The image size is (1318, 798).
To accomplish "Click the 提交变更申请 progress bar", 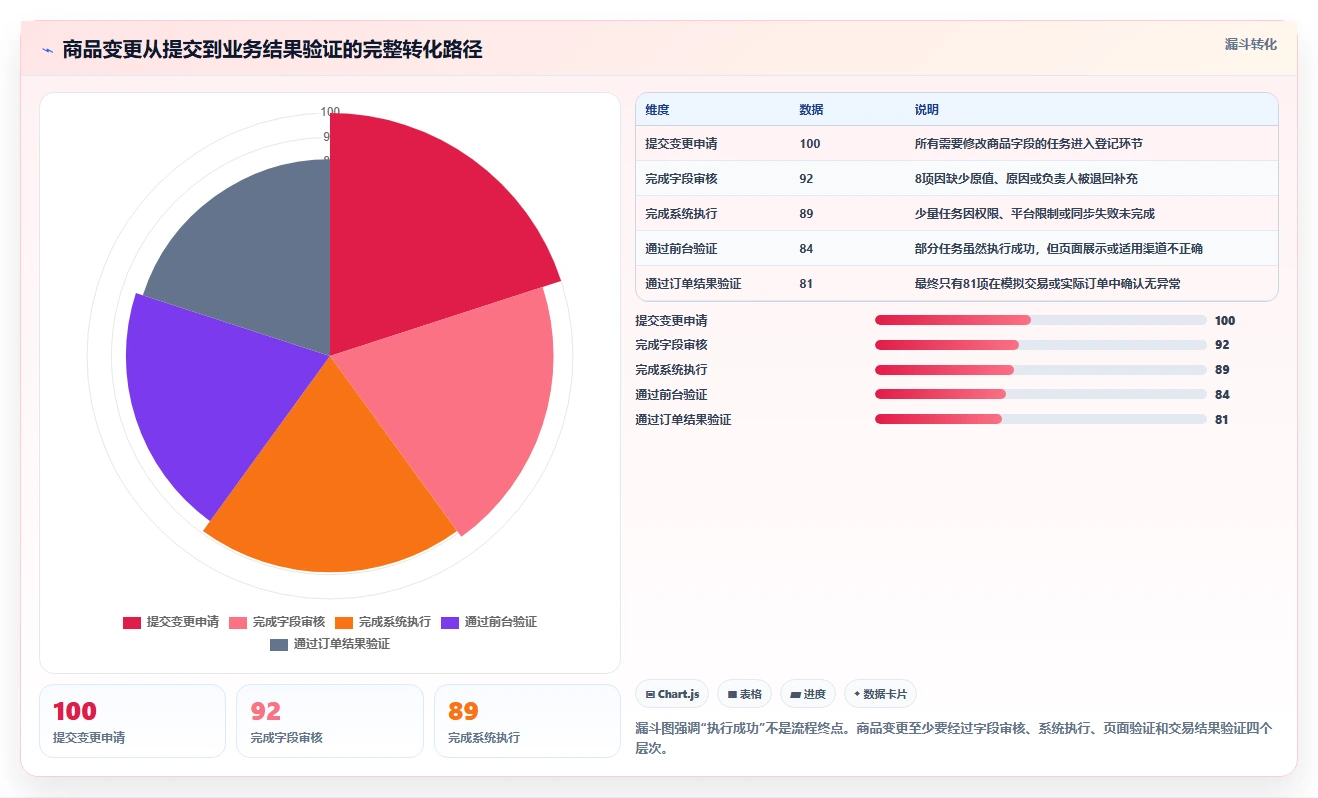I will coord(1040,320).
